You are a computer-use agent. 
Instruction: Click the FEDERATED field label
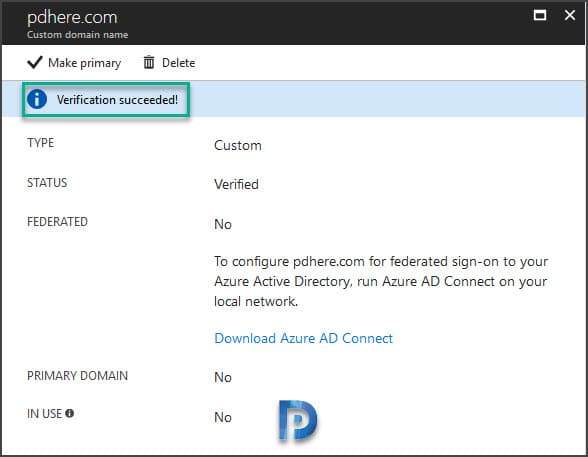[57, 222]
